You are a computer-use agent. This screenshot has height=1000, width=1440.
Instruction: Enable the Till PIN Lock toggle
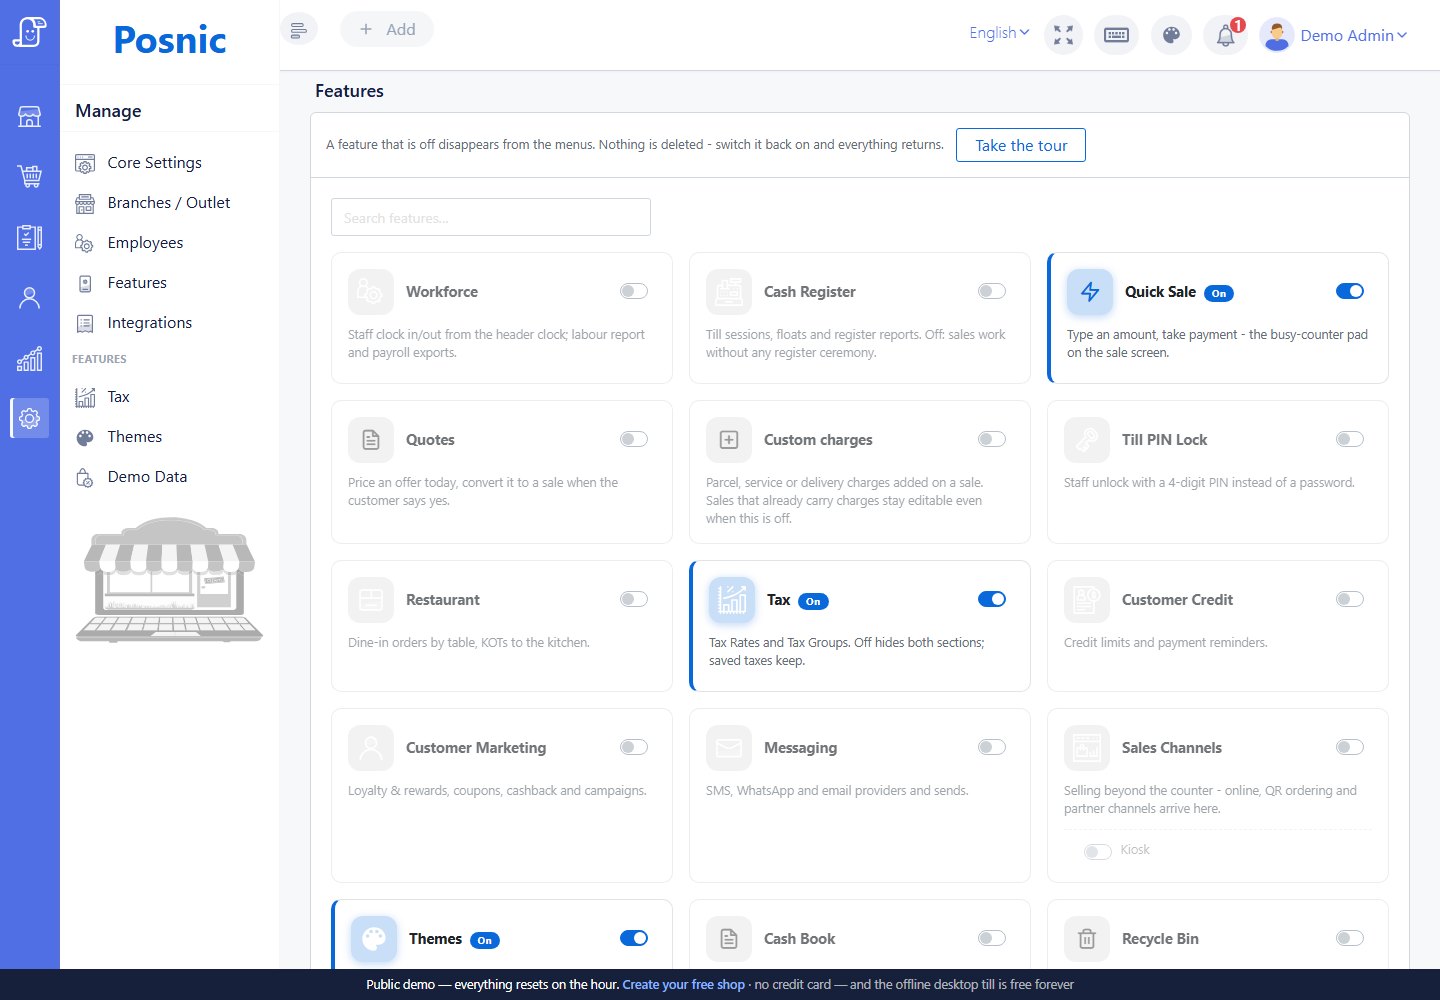point(1350,439)
